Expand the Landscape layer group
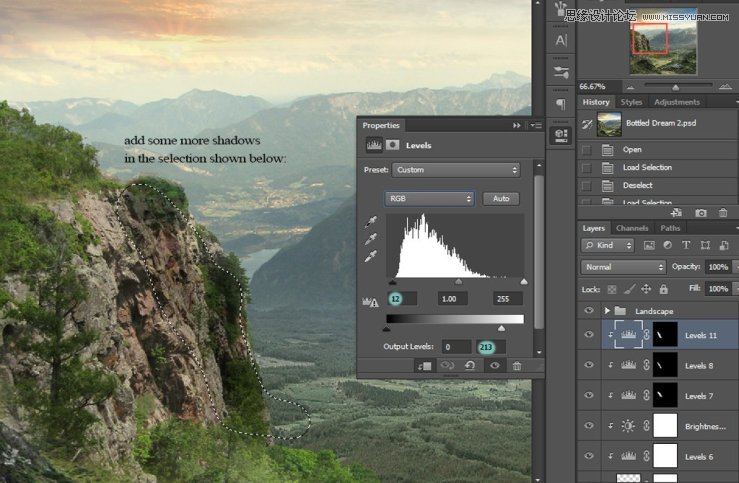 pyautogui.click(x=607, y=311)
